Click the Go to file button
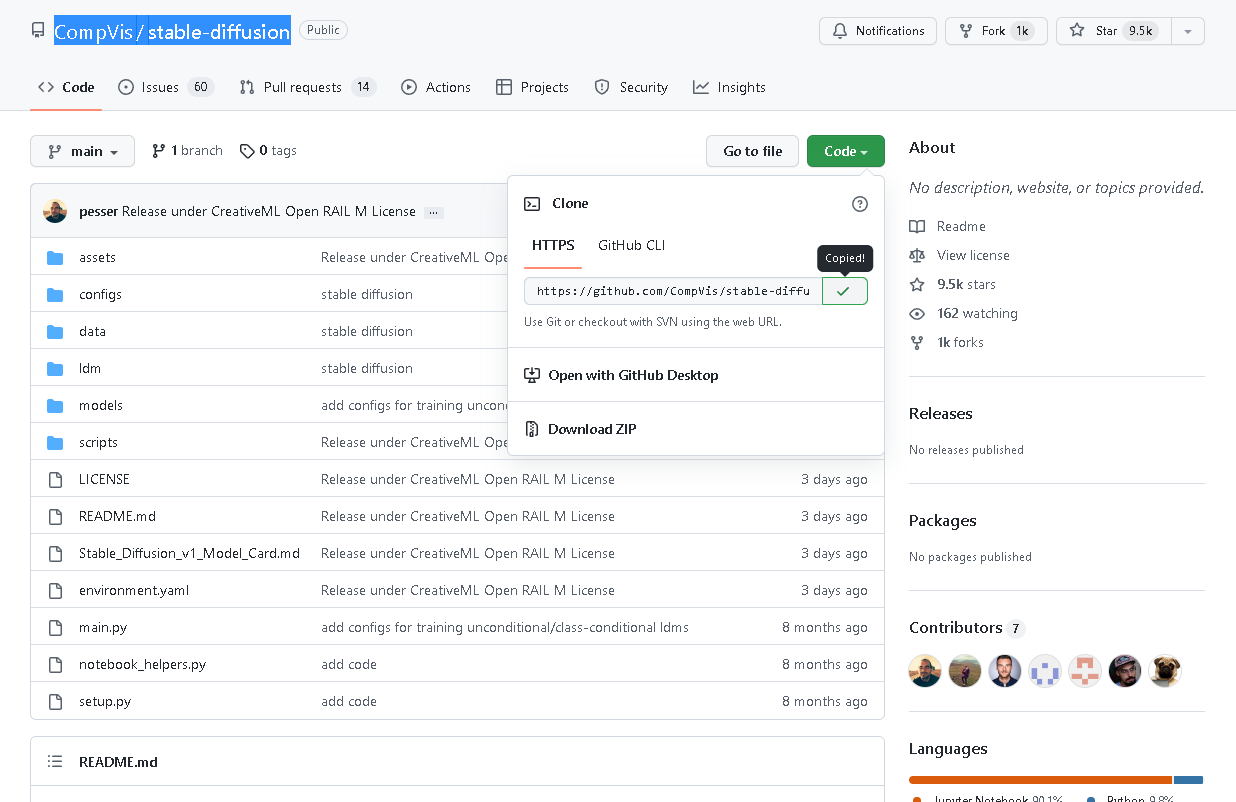 pos(752,150)
